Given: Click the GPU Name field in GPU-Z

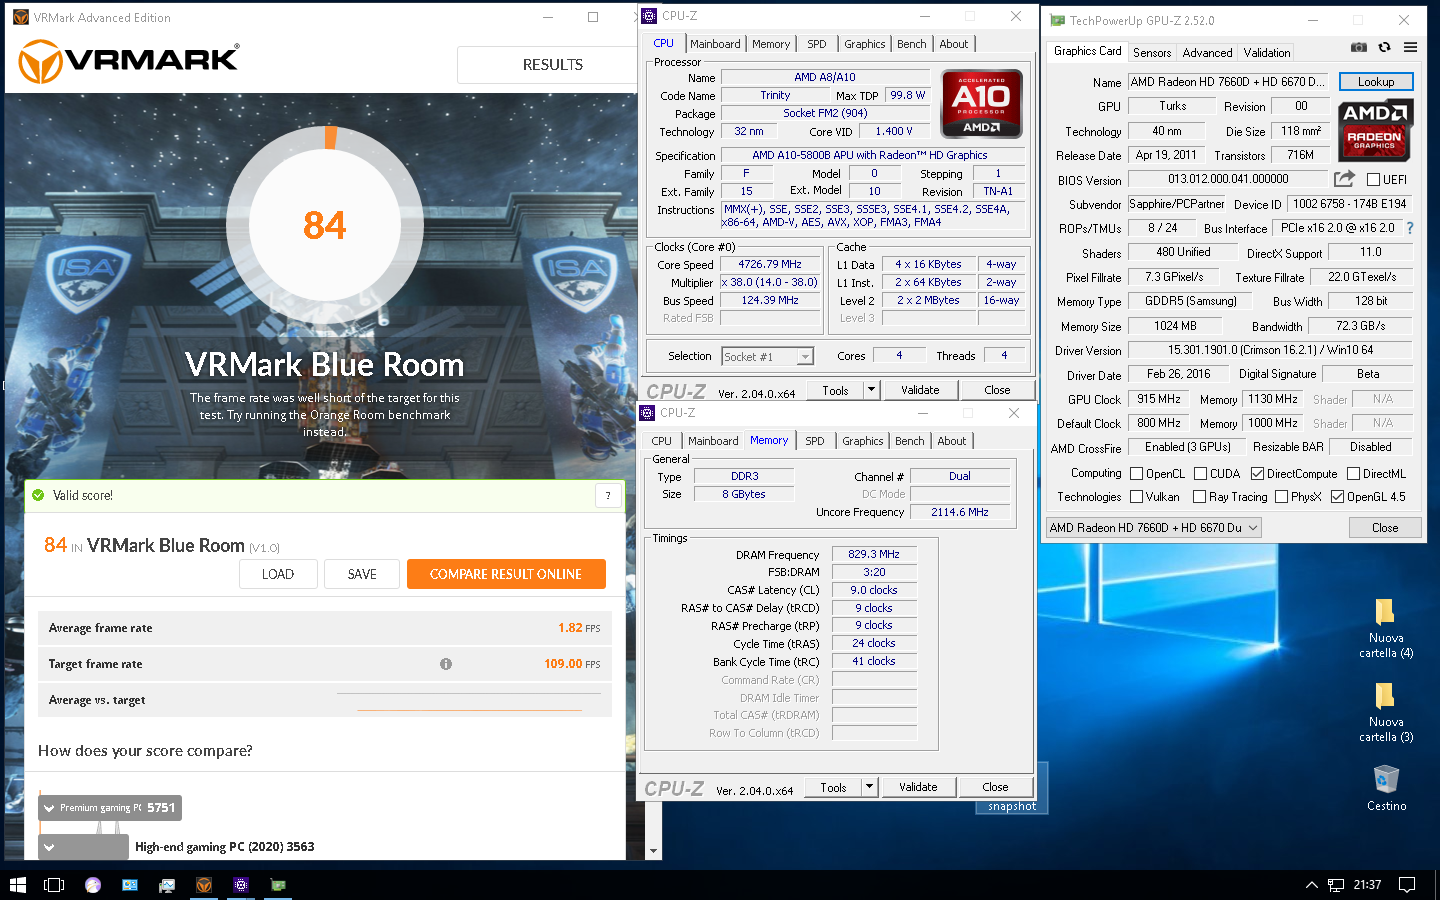Looking at the screenshot, I should tap(1228, 82).
